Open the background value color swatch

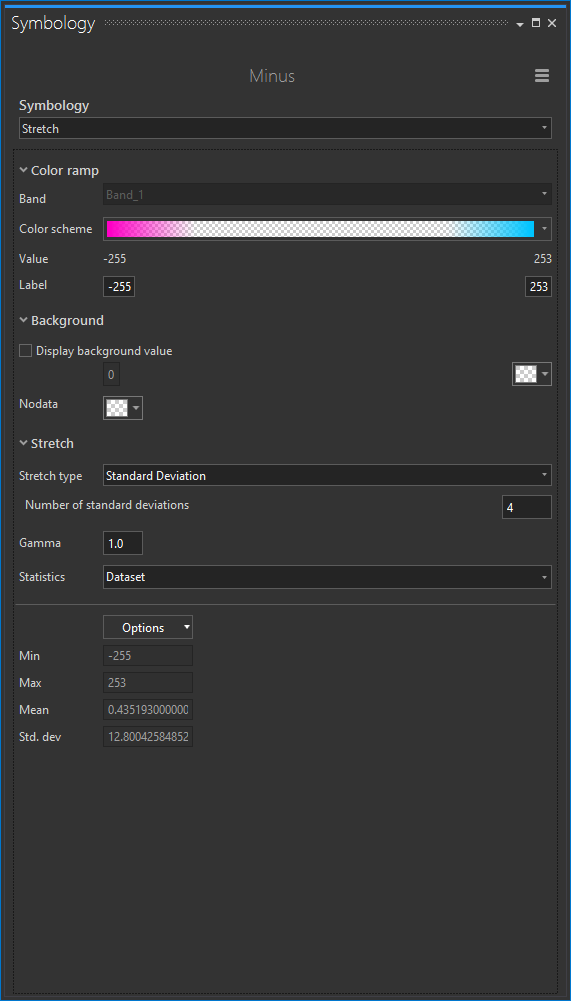point(532,374)
